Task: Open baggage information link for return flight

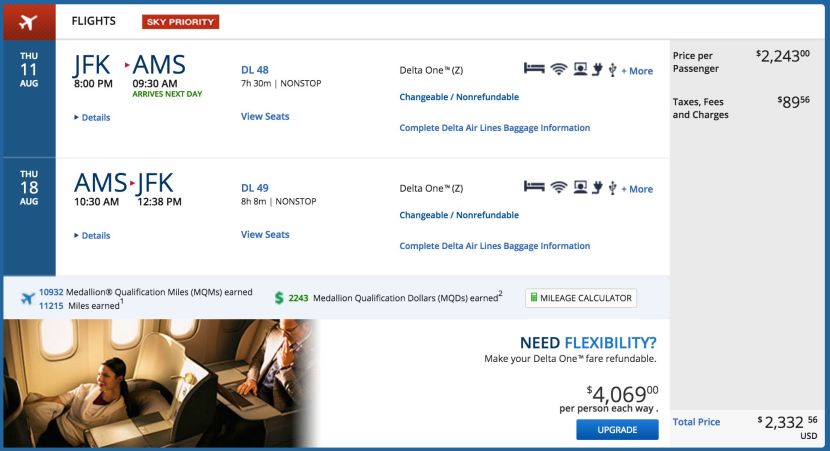Action: (x=494, y=246)
